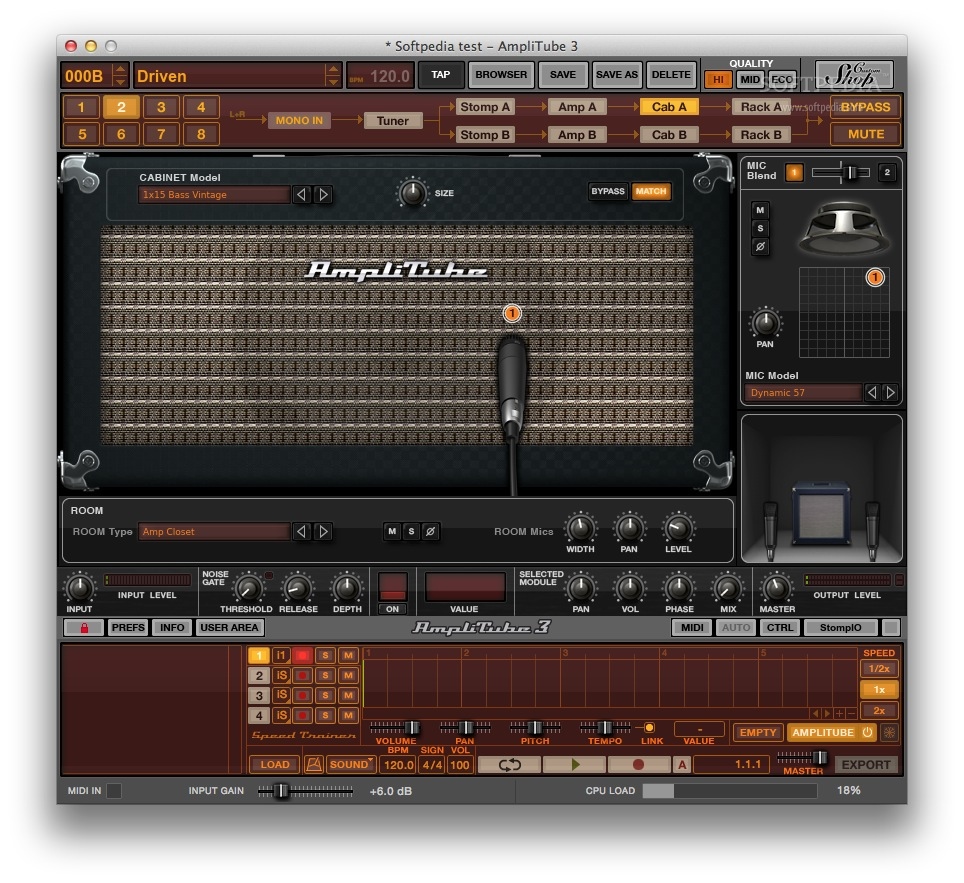Click the record button in Speed Trainer
This screenshot has height=883, width=964.
[x=639, y=764]
